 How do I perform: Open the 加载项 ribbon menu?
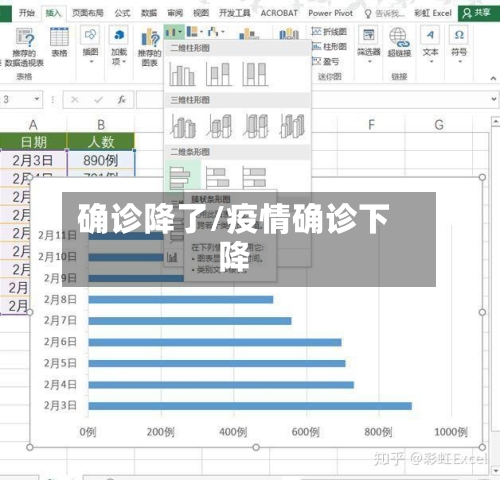119,46
